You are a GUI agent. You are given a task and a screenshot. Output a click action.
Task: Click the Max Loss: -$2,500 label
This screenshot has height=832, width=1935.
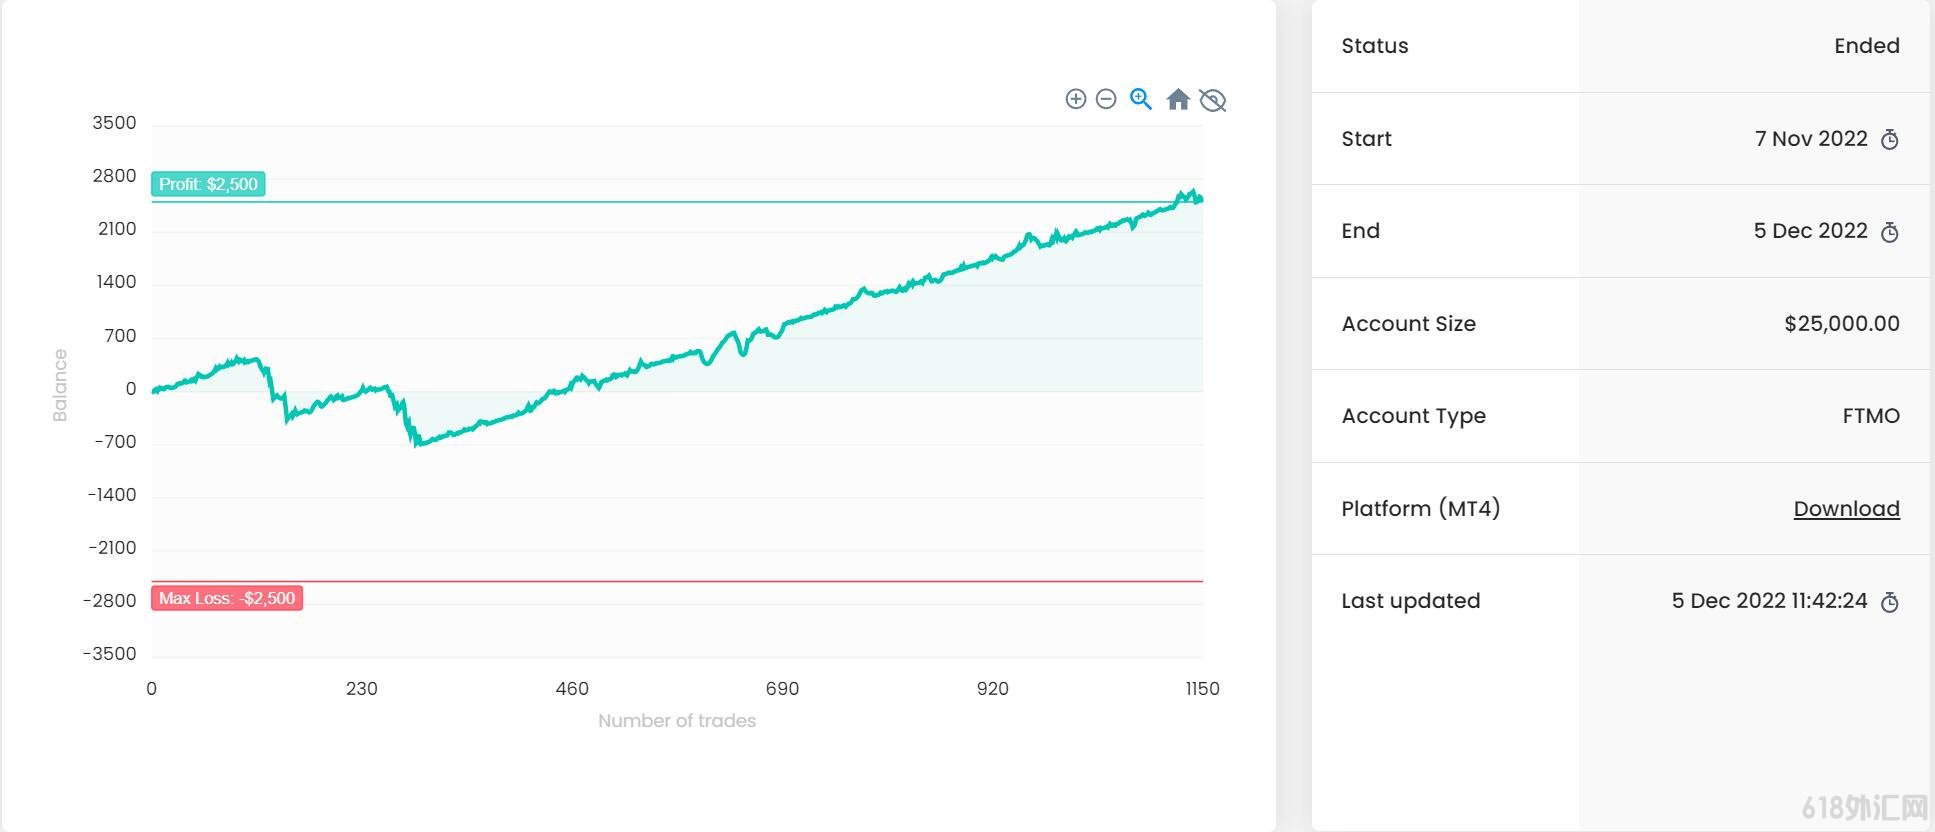pos(227,598)
